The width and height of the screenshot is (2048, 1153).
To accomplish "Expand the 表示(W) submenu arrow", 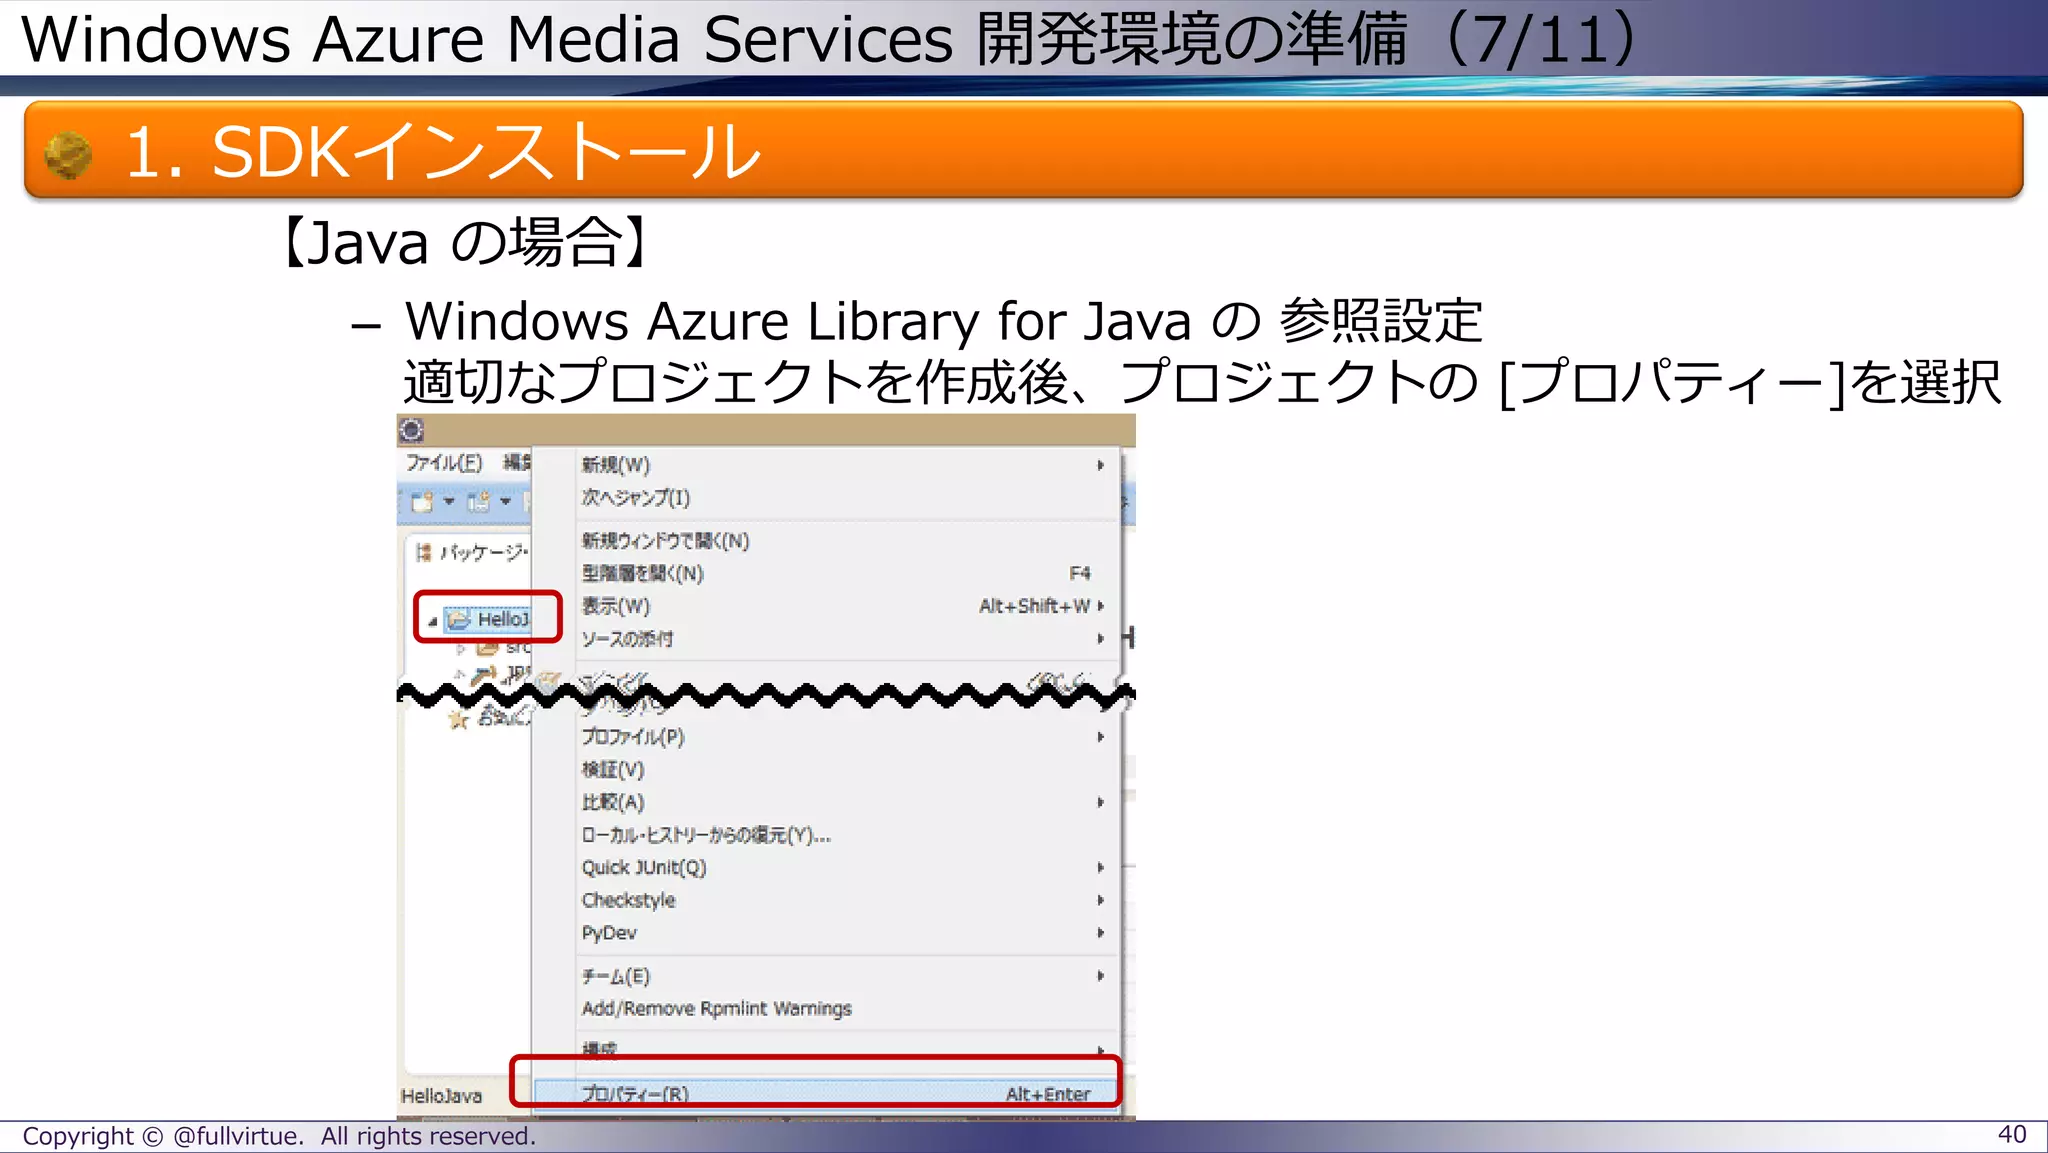I will (x=1101, y=606).
